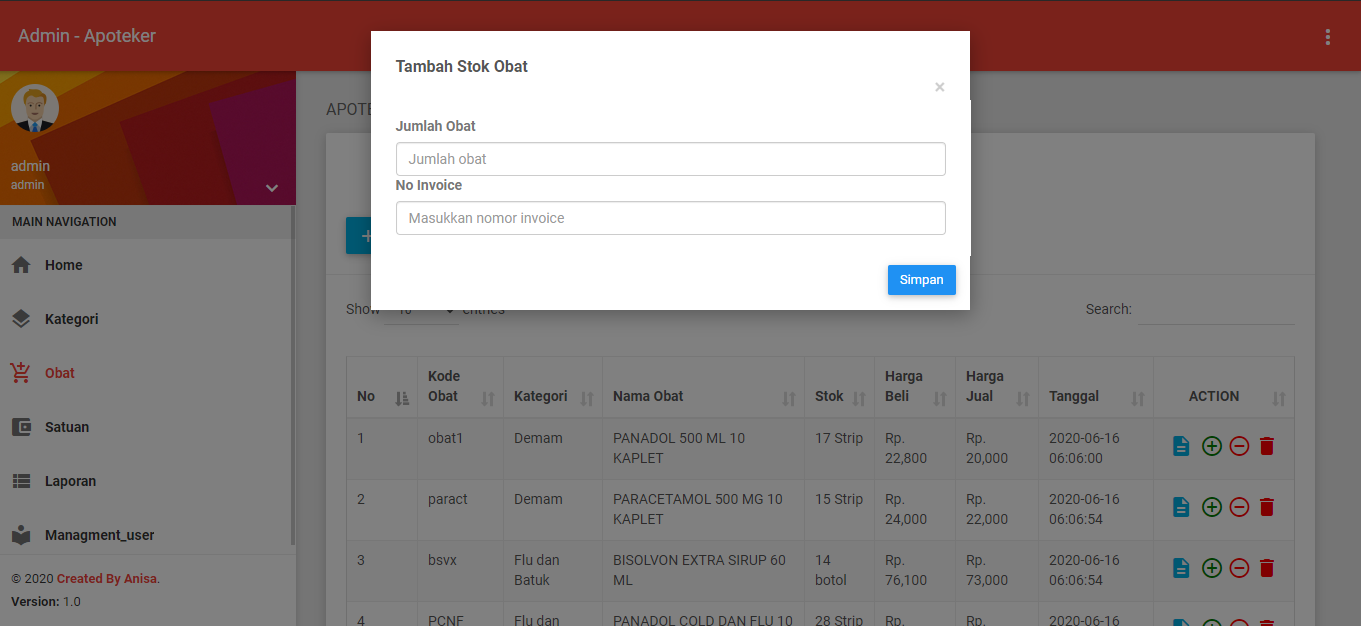Delete the PANADOL 500 ML row
Screen dimensions: 1361x626
tap(1267, 446)
